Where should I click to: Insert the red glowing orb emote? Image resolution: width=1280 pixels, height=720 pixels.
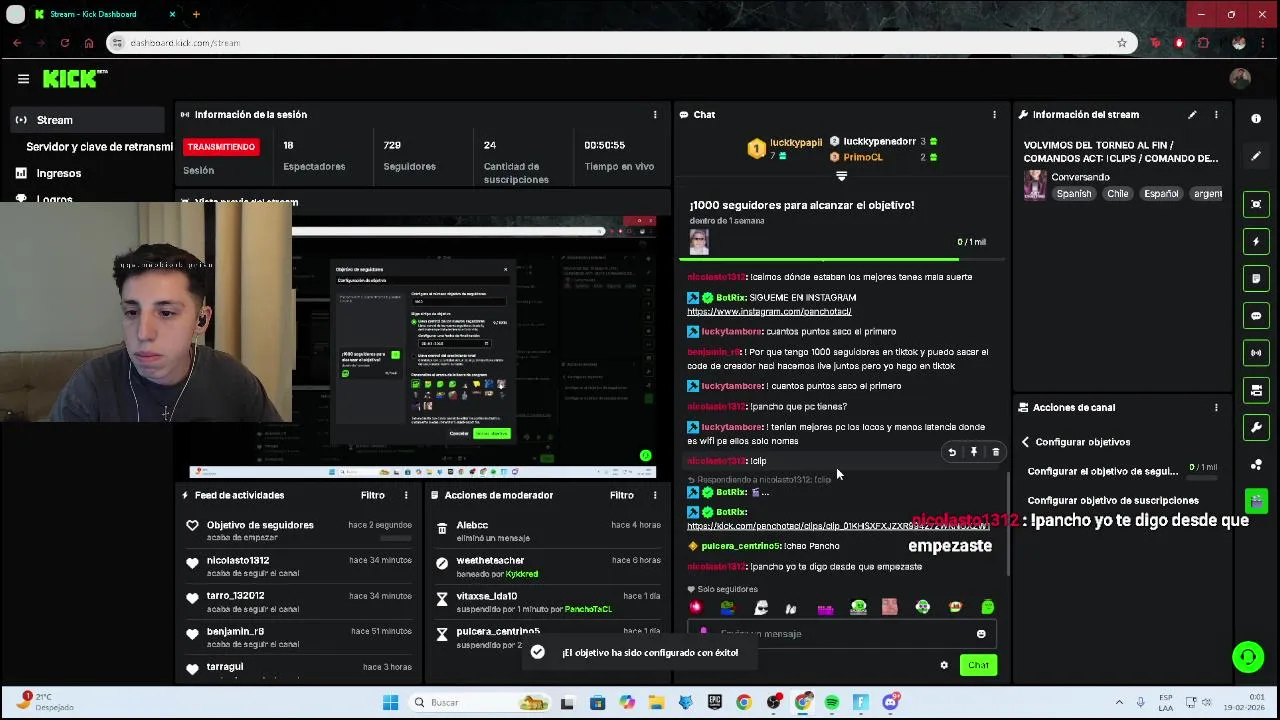point(696,607)
